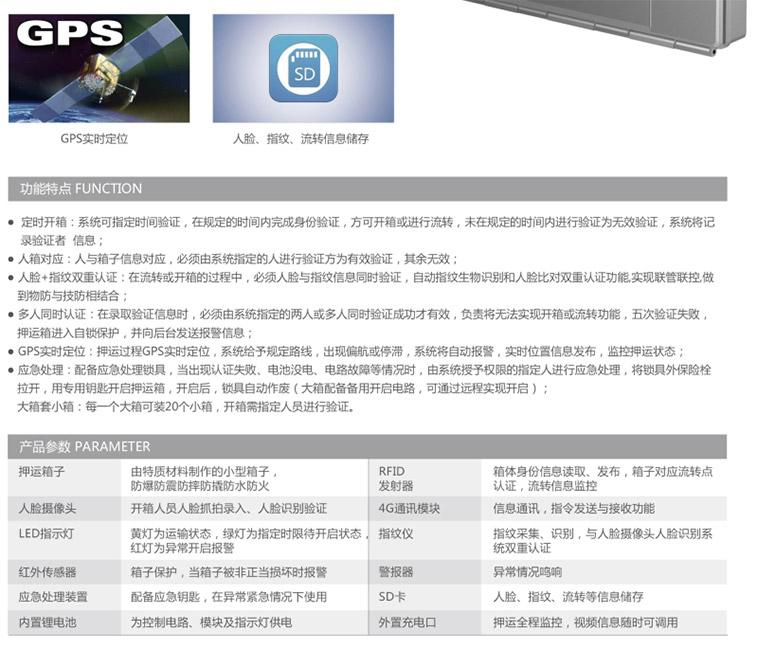Select the 警报器 parameter cell
This screenshot has height=649, width=757.
(x=396, y=572)
